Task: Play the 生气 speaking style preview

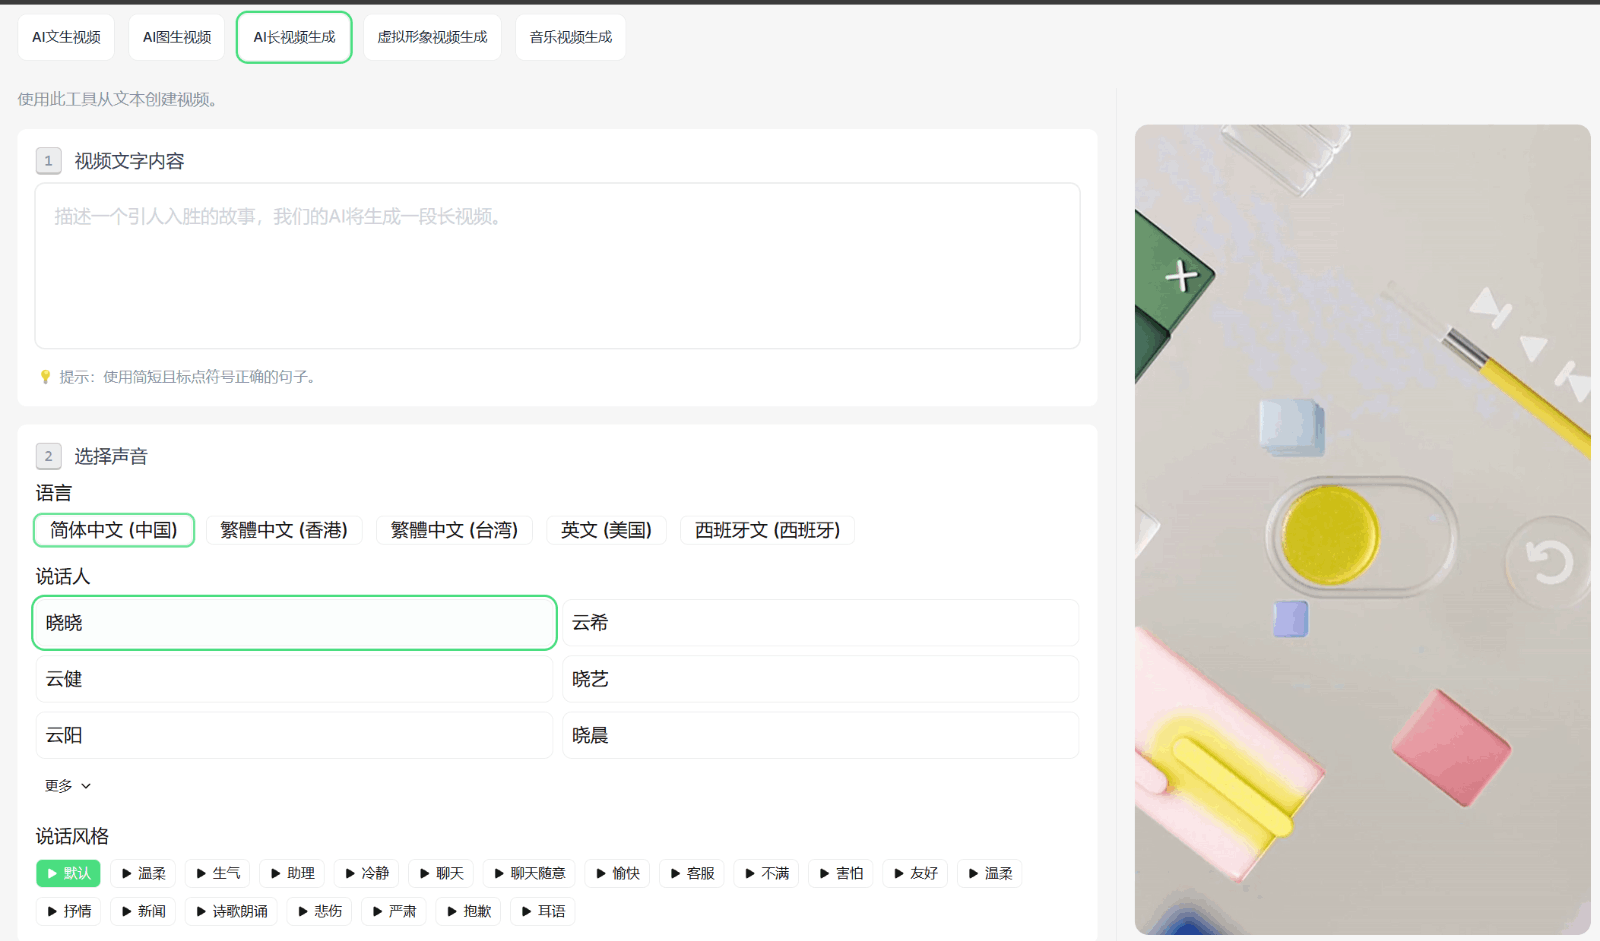Action: tap(217, 873)
